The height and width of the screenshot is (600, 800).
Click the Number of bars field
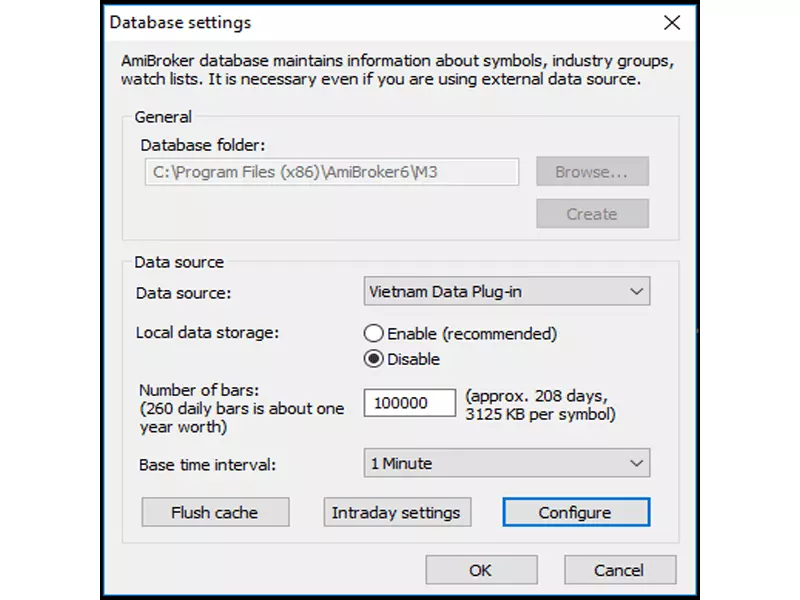coord(410,403)
